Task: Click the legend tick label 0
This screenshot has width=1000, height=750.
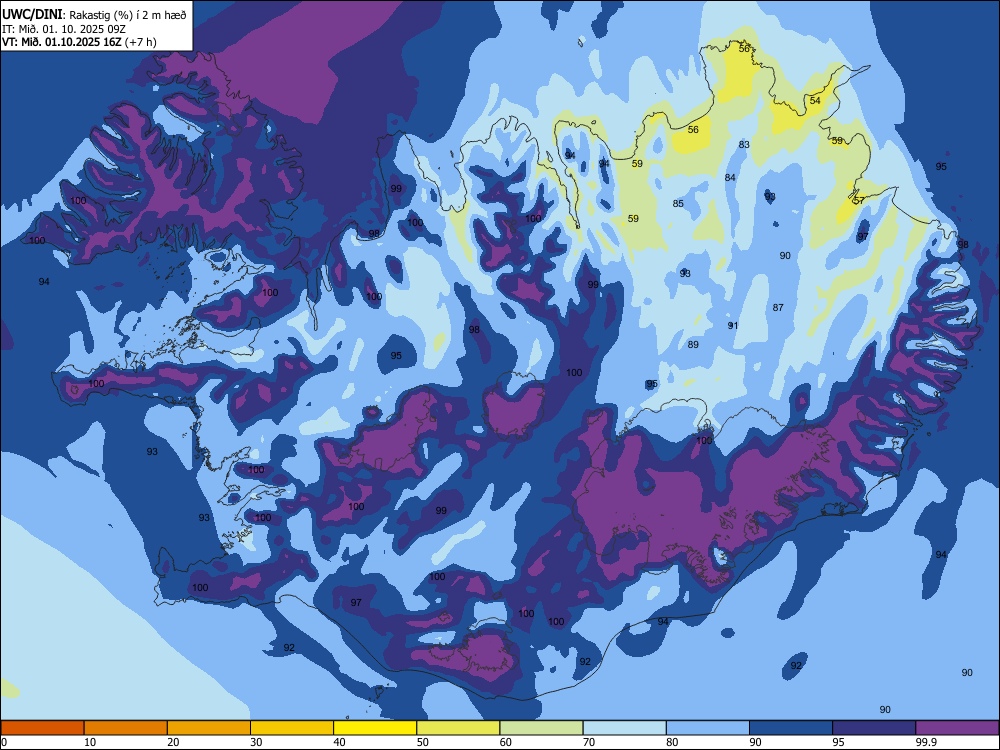Action: point(4,742)
